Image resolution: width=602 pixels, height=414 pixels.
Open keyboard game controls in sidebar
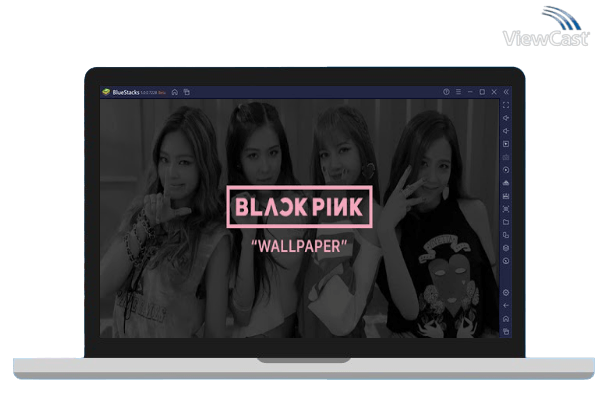click(506, 157)
